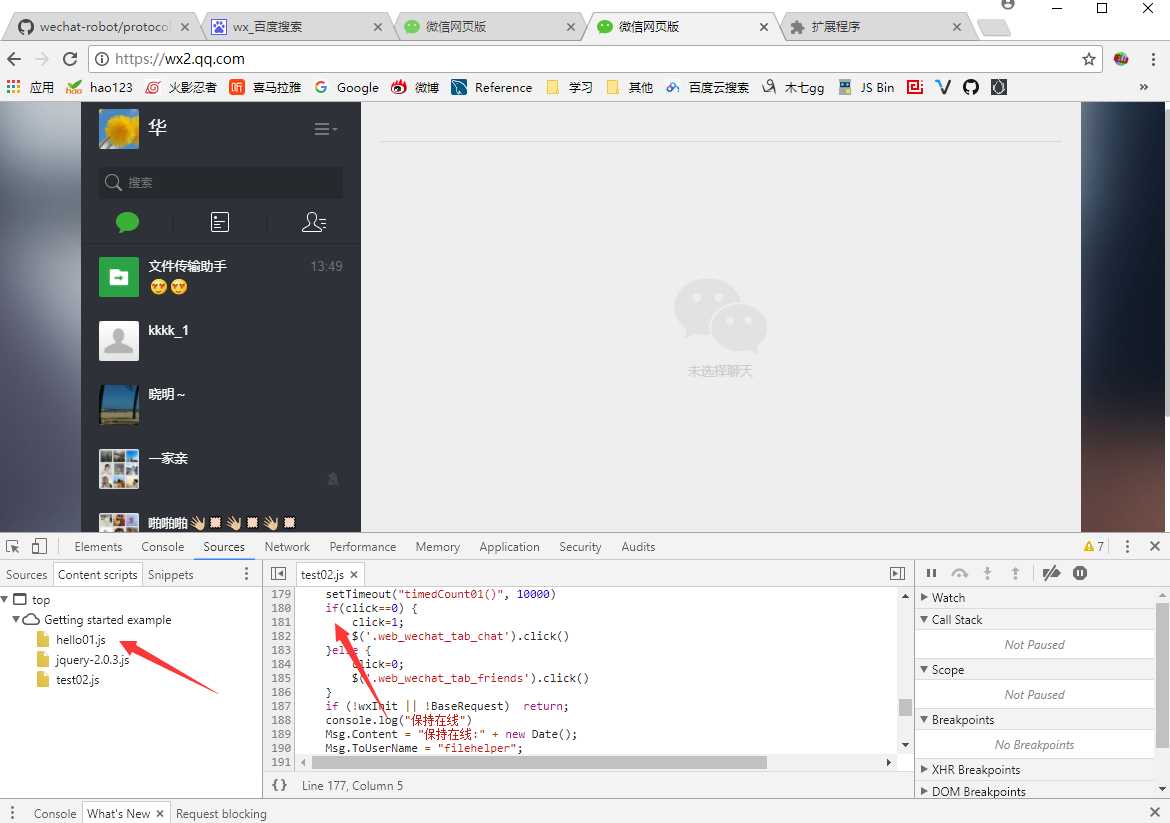Image resolution: width=1170 pixels, height=823 pixels.
Task: Open hello01.js in the file tree
Action: click(81, 639)
